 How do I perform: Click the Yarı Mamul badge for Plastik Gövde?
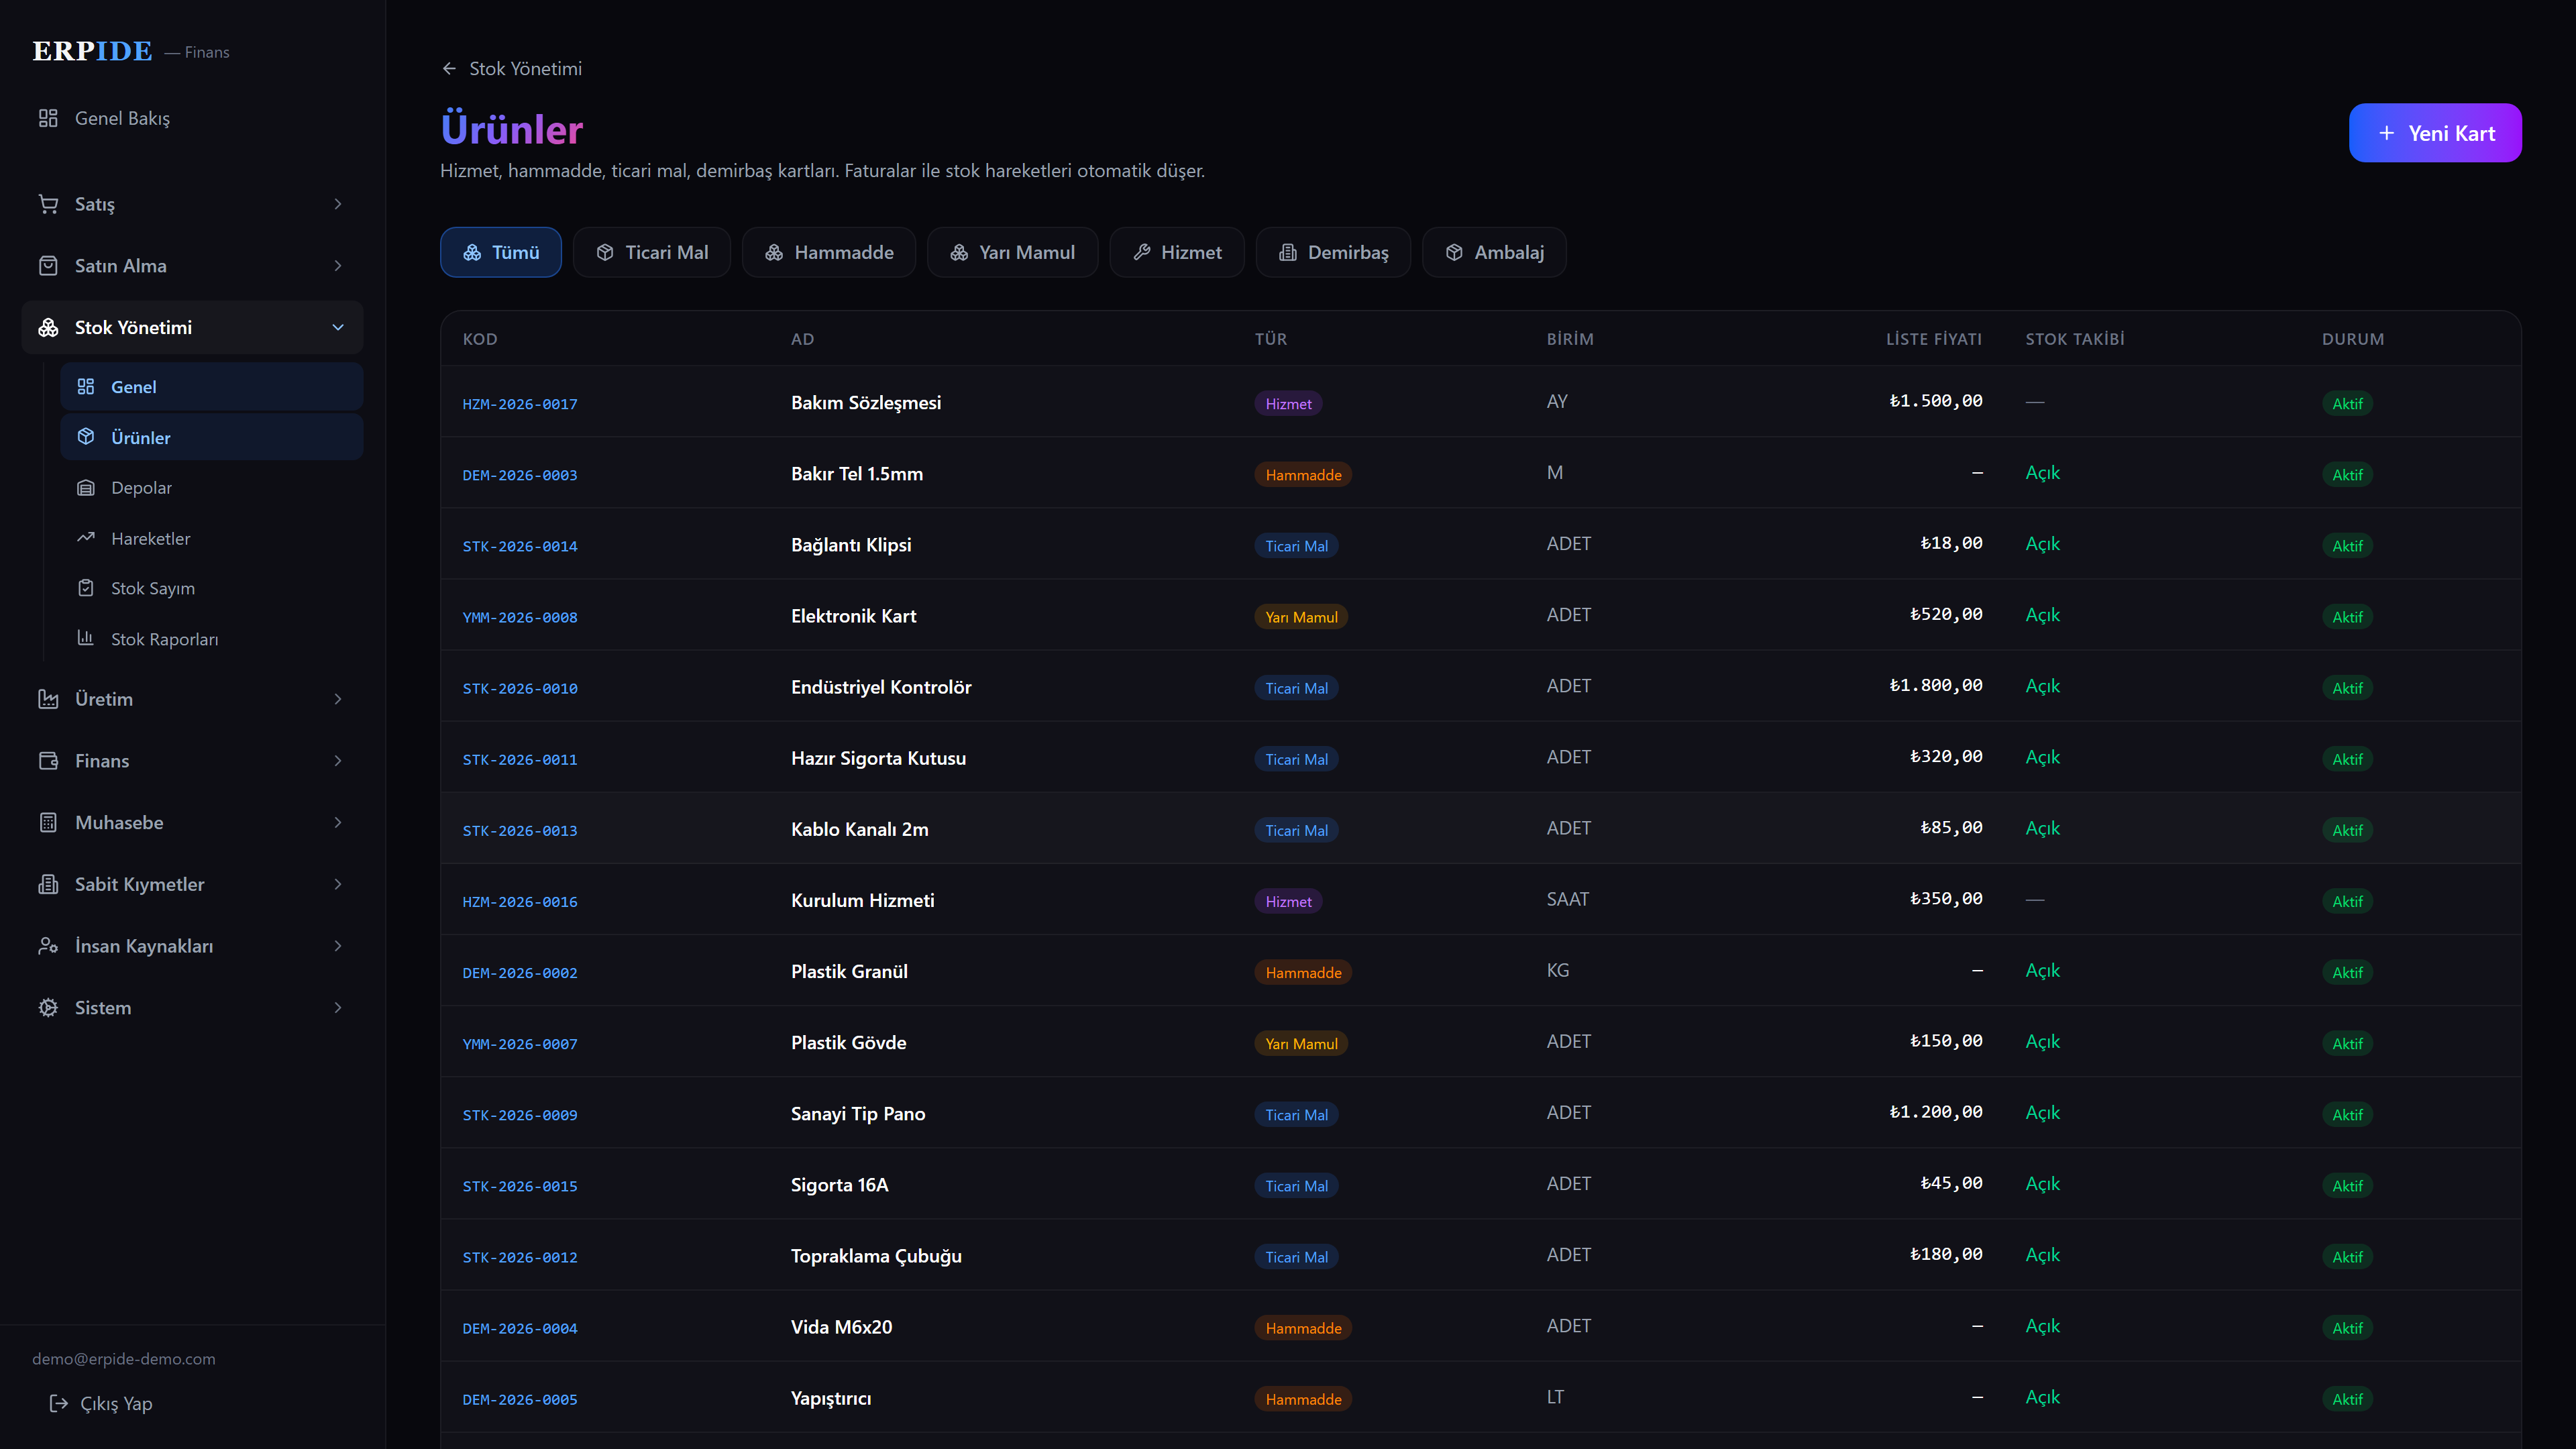click(x=1301, y=1044)
